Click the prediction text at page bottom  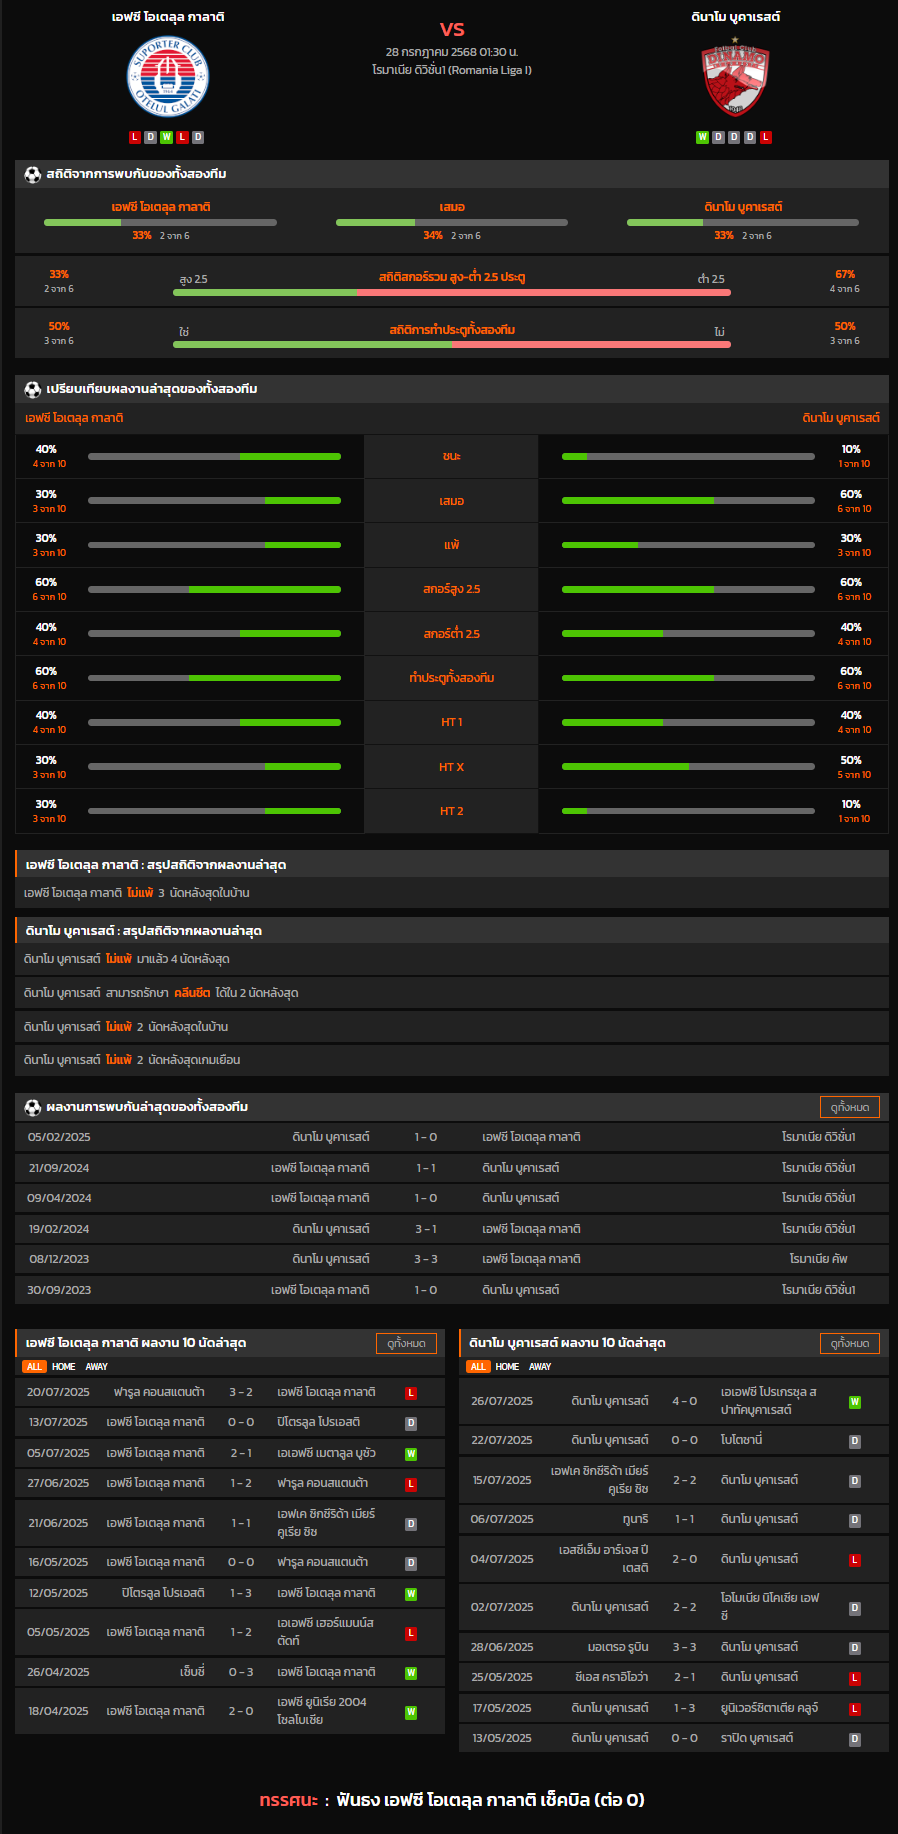[x=452, y=1800]
